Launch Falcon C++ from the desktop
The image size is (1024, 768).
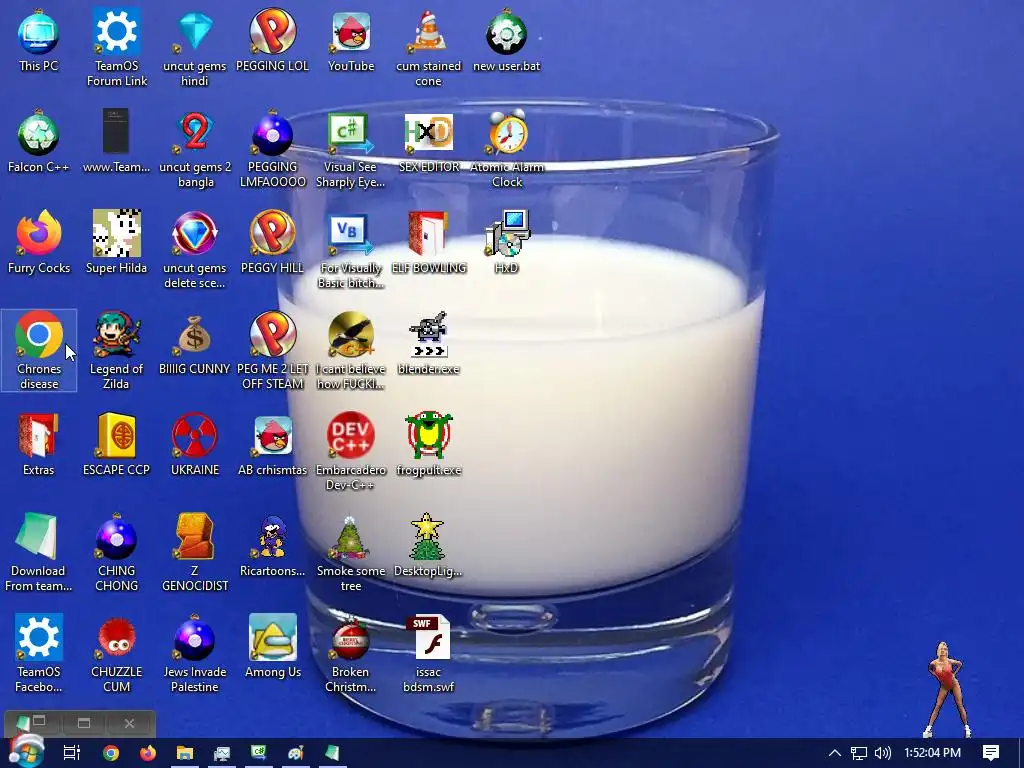pyautogui.click(x=39, y=142)
